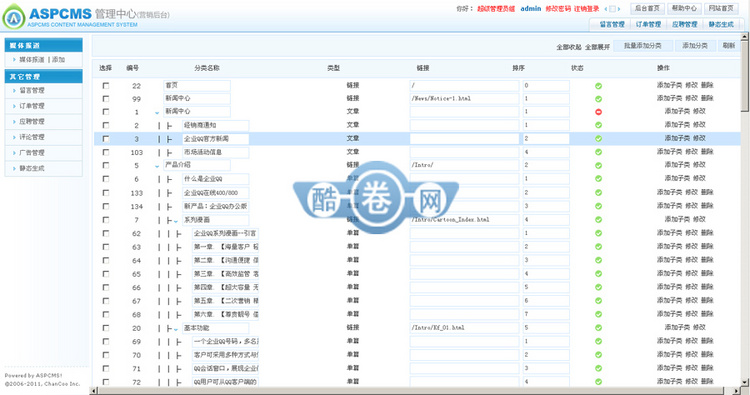Click the status icon for row 6
This screenshot has height=395, width=750.
(x=598, y=179)
